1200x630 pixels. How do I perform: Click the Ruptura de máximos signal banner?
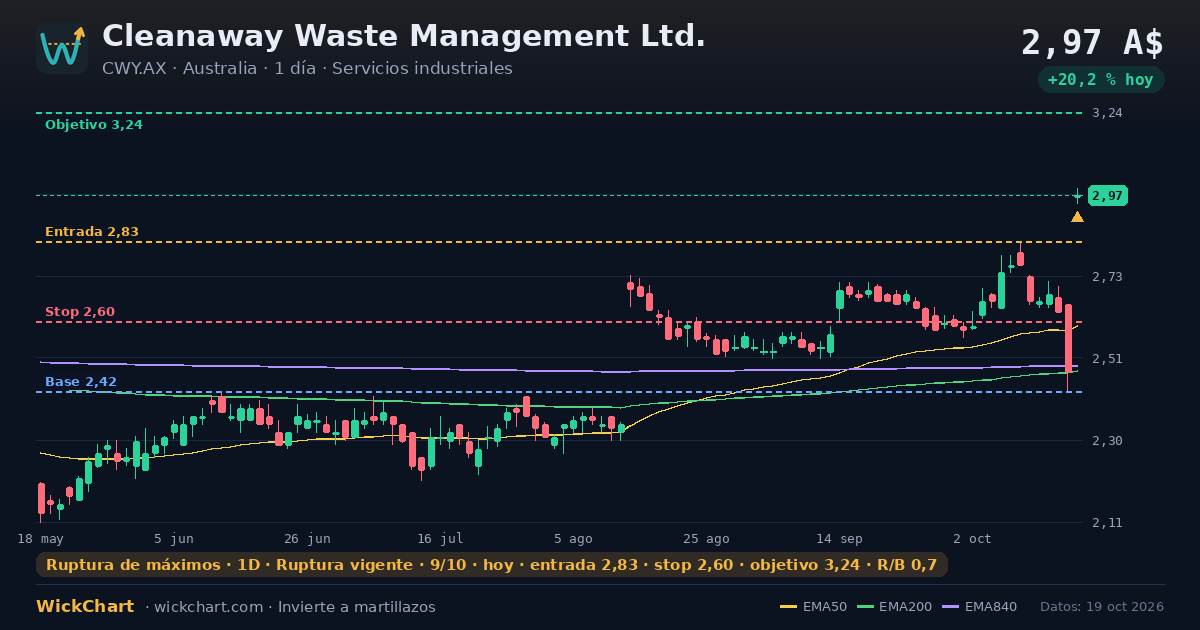tap(492, 565)
